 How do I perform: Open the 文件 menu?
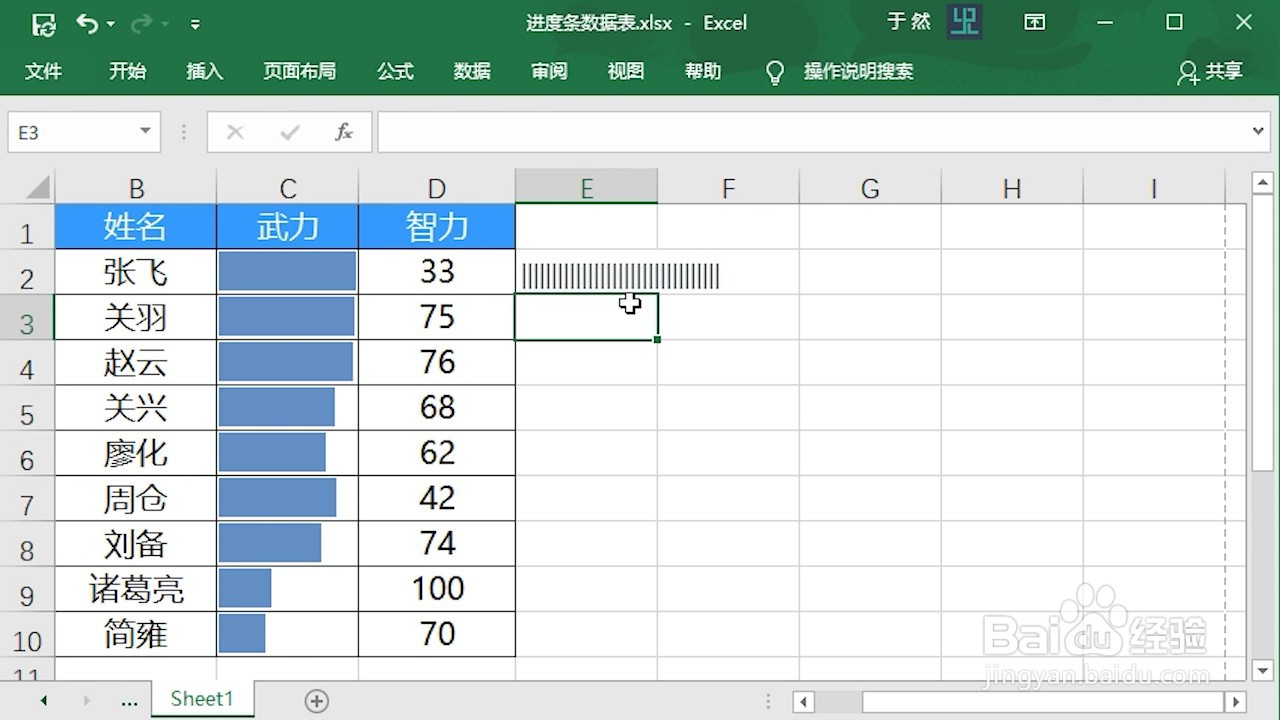tap(44, 71)
